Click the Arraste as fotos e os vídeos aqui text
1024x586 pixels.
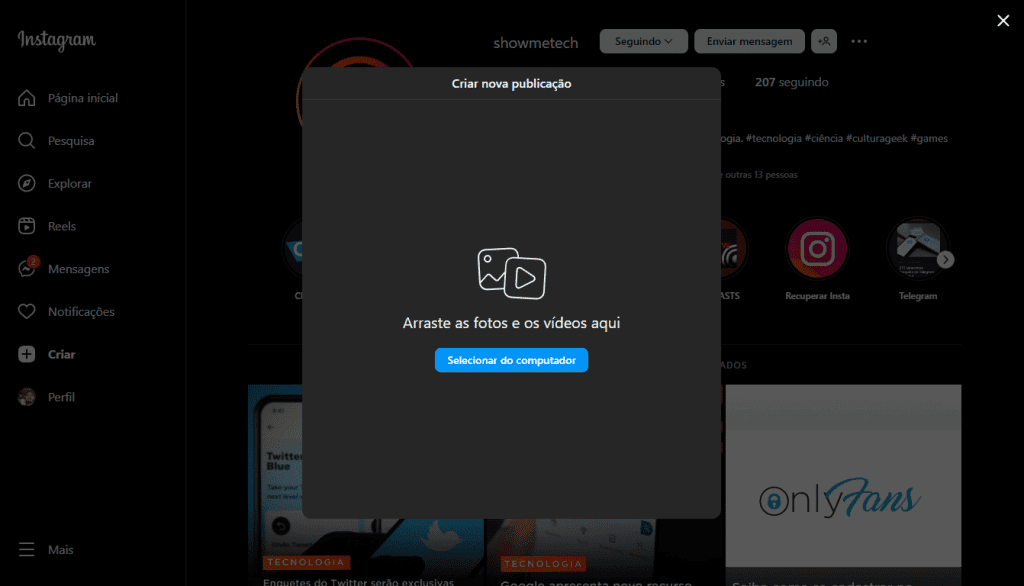[x=511, y=323]
